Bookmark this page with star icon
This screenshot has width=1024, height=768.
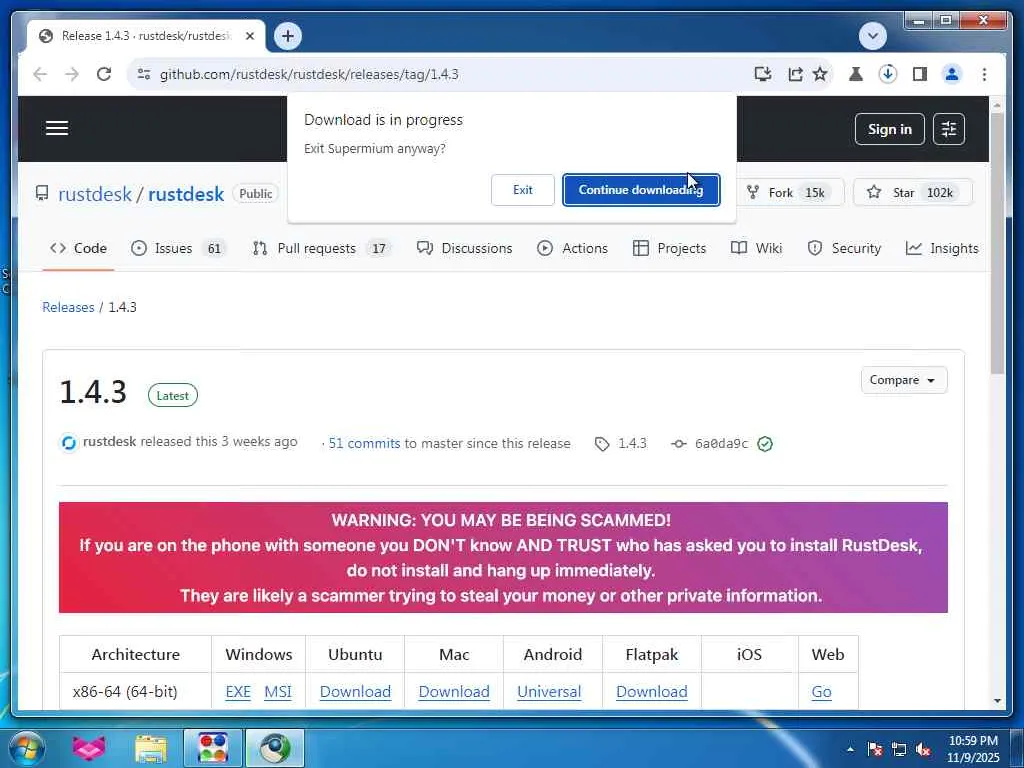(x=820, y=74)
